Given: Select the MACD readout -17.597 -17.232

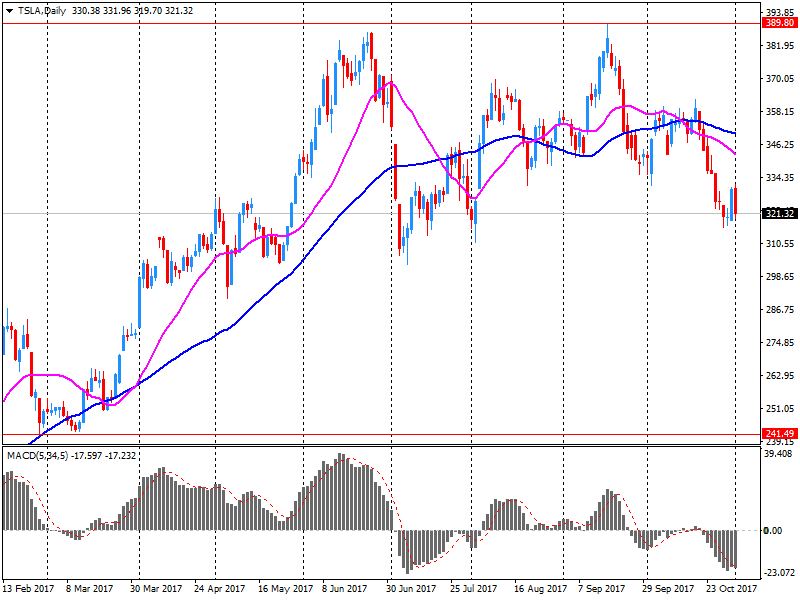Looking at the screenshot, I should click(x=104, y=455).
